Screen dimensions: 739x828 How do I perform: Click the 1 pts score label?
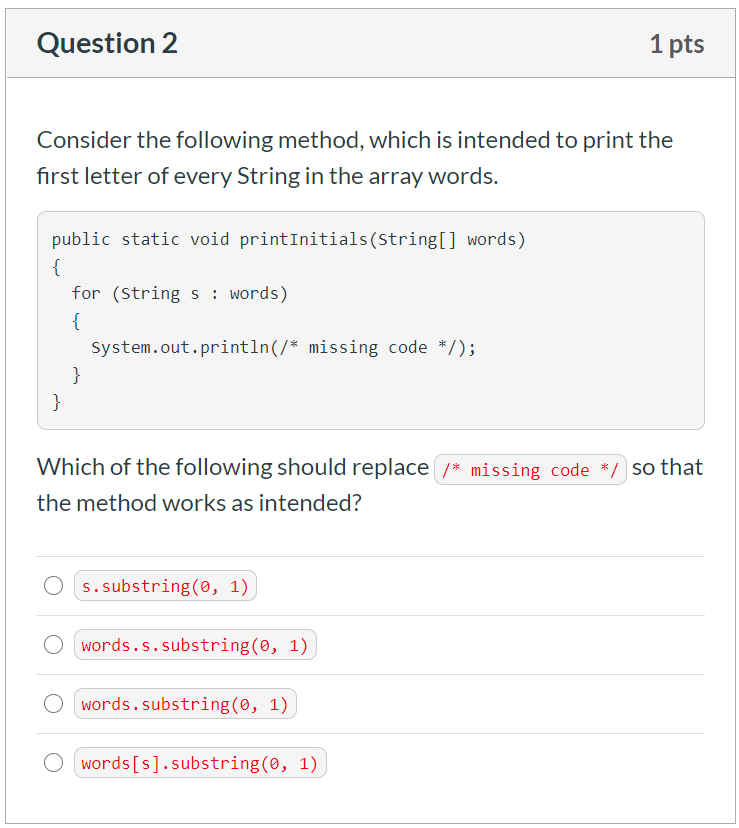tap(677, 44)
